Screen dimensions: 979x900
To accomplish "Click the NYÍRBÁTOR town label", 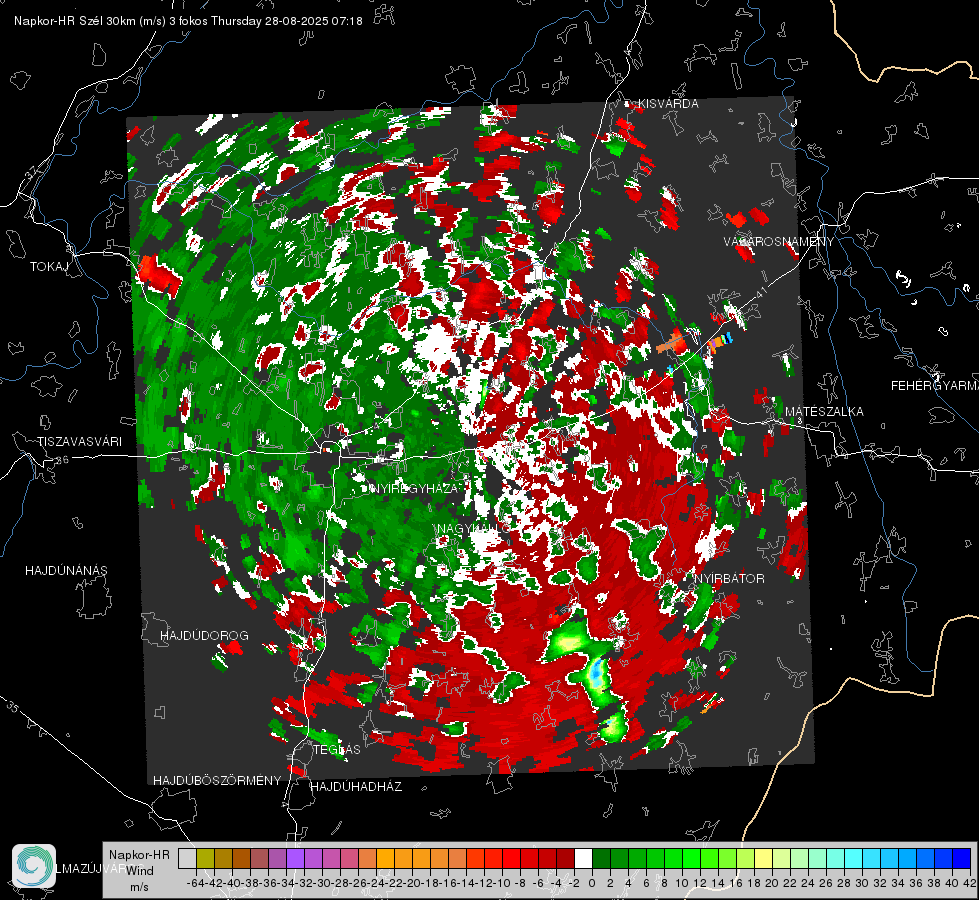I will tap(729, 579).
